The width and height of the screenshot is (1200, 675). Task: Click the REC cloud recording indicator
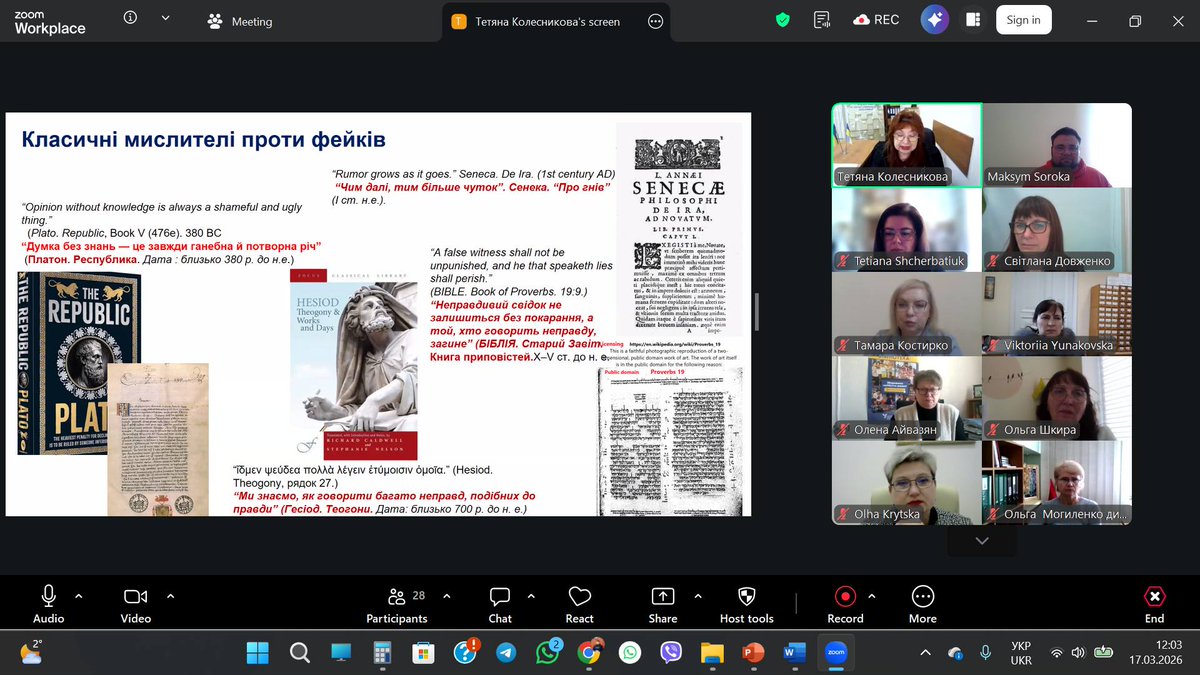point(878,20)
